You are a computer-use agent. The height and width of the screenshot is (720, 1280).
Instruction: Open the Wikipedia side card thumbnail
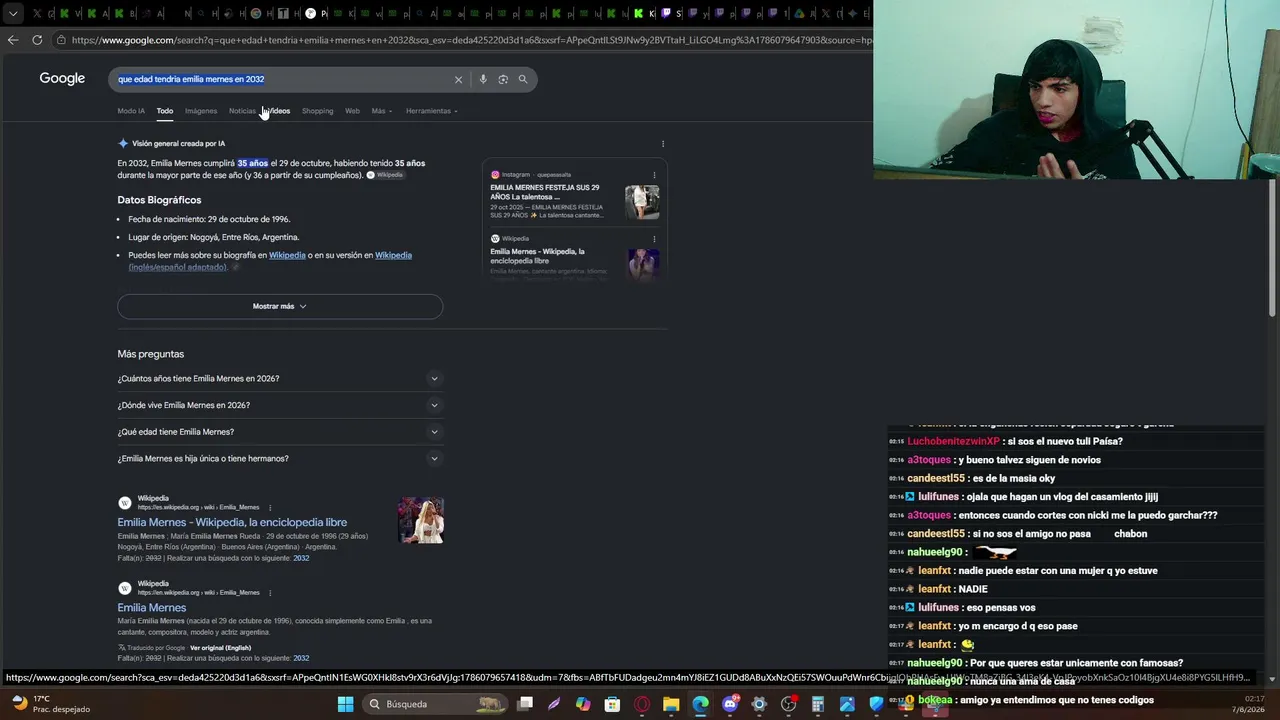tap(642, 263)
